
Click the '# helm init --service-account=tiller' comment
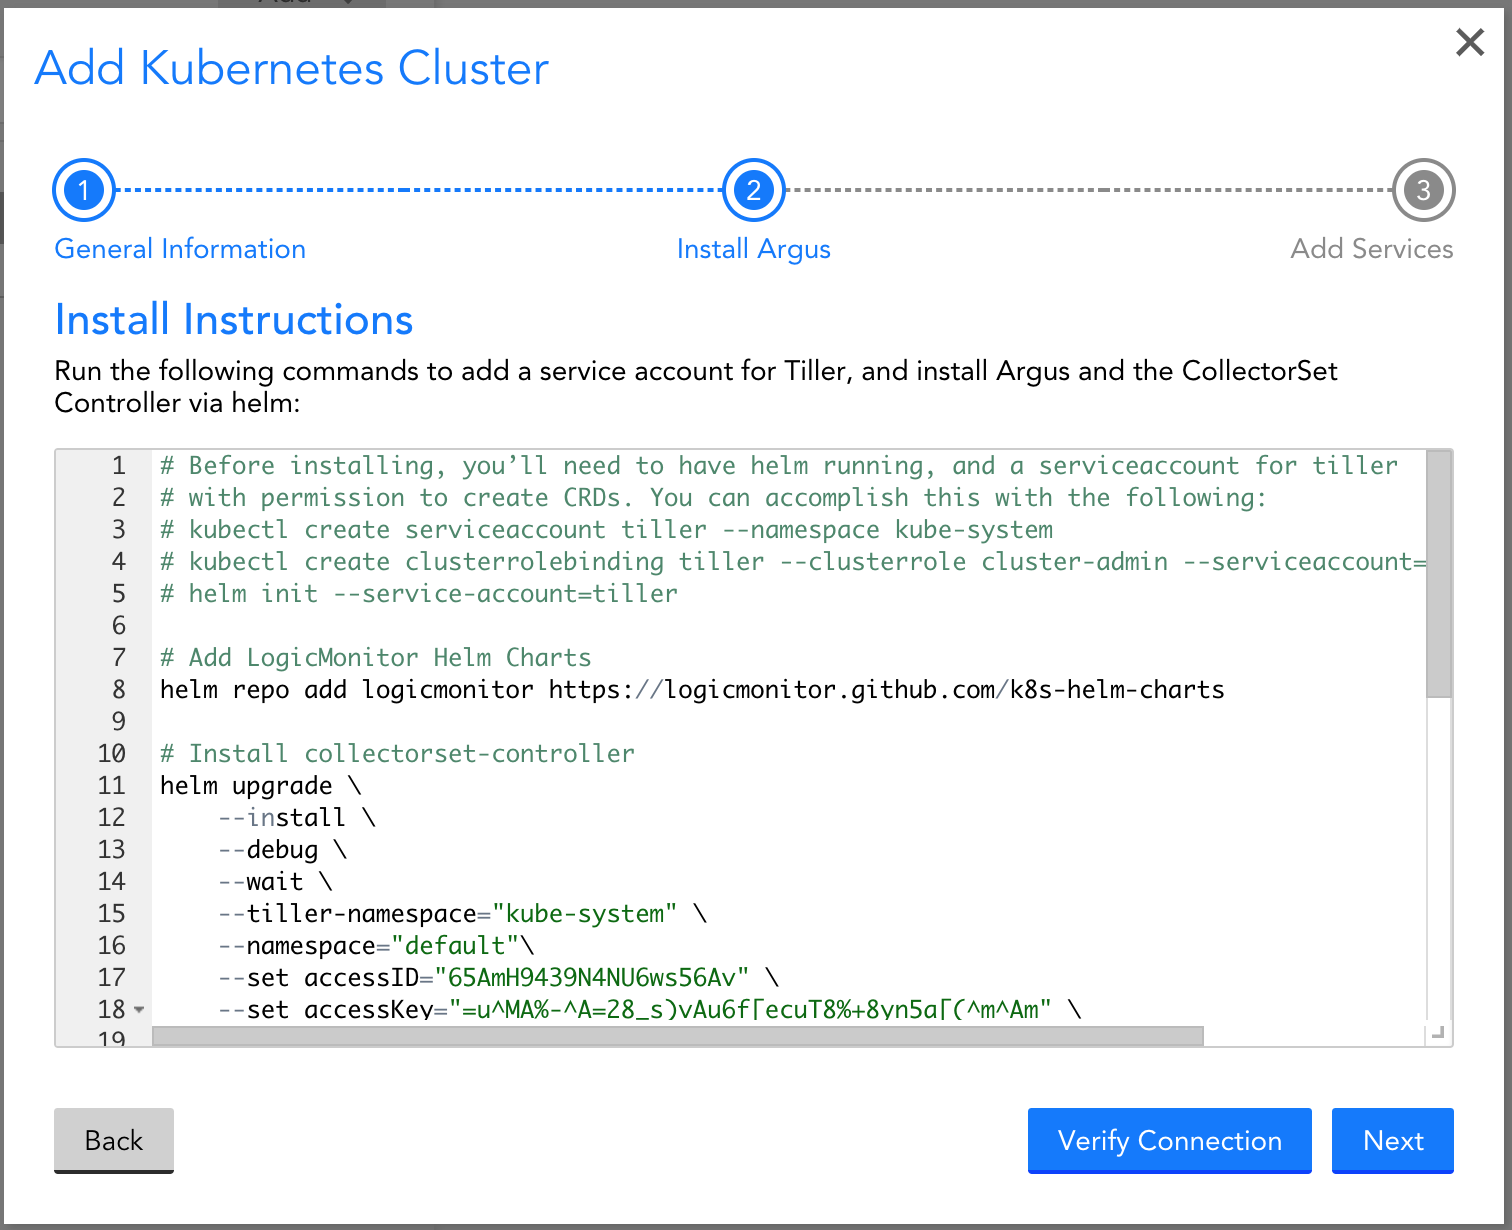[419, 594]
